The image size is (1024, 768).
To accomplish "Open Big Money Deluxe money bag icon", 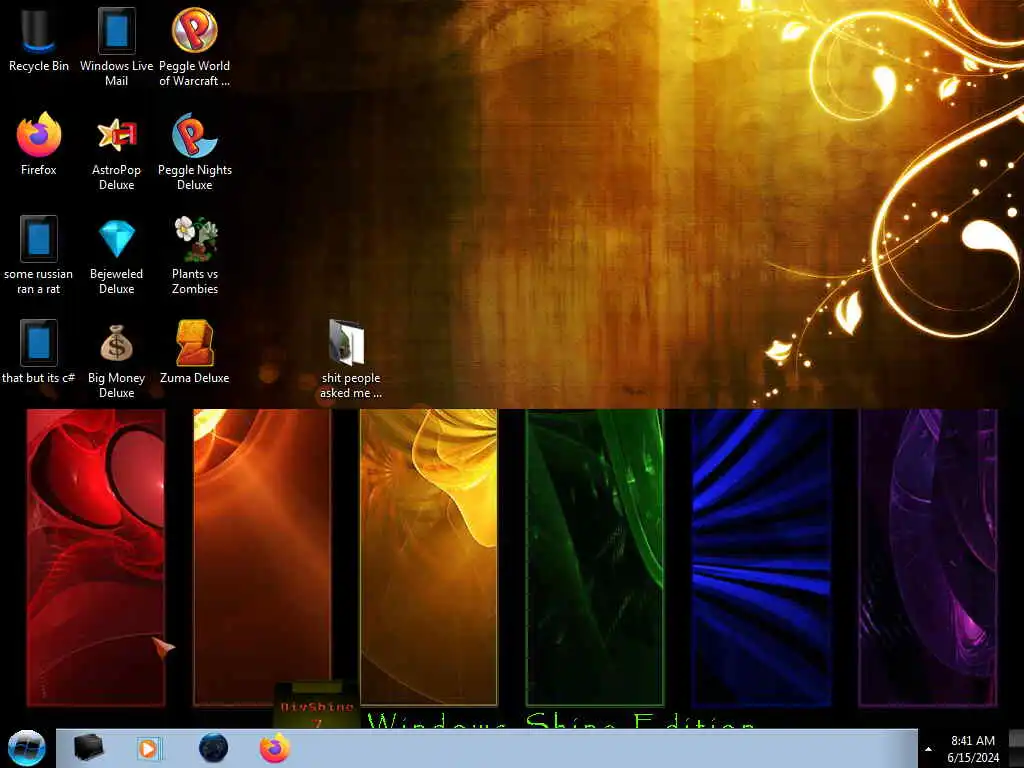I will (x=116, y=359).
